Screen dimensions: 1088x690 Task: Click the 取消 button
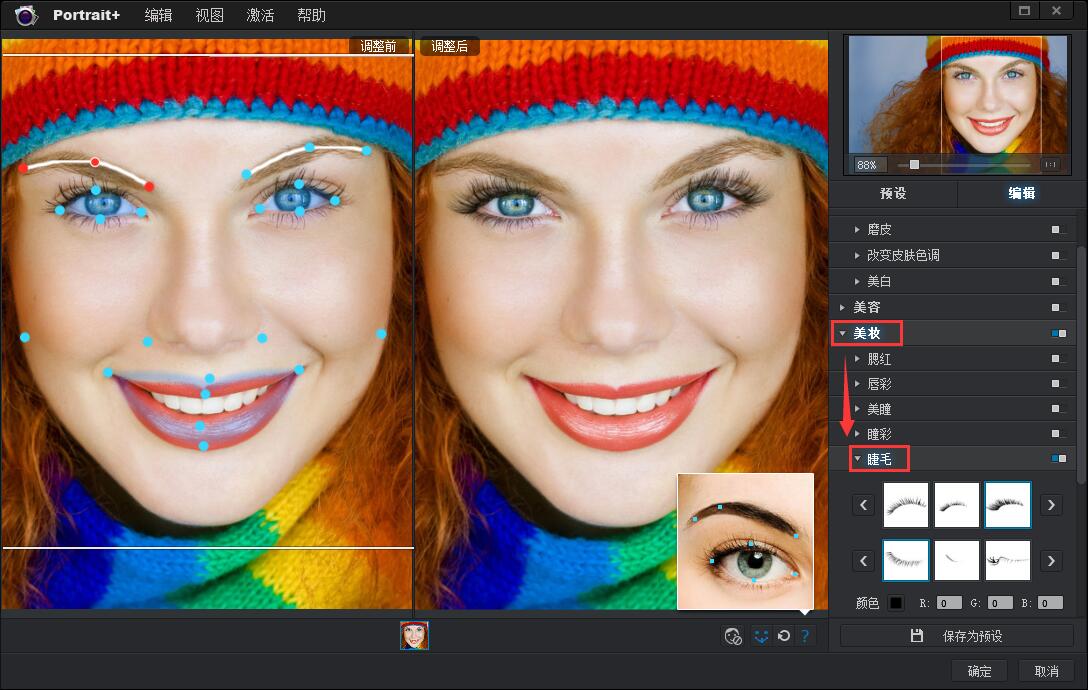(x=1046, y=671)
